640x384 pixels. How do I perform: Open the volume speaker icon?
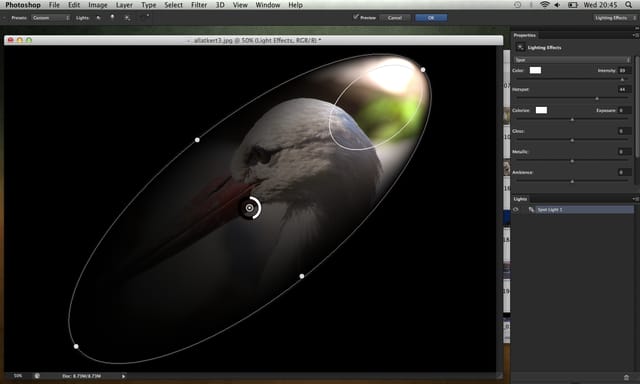pos(557,5)
